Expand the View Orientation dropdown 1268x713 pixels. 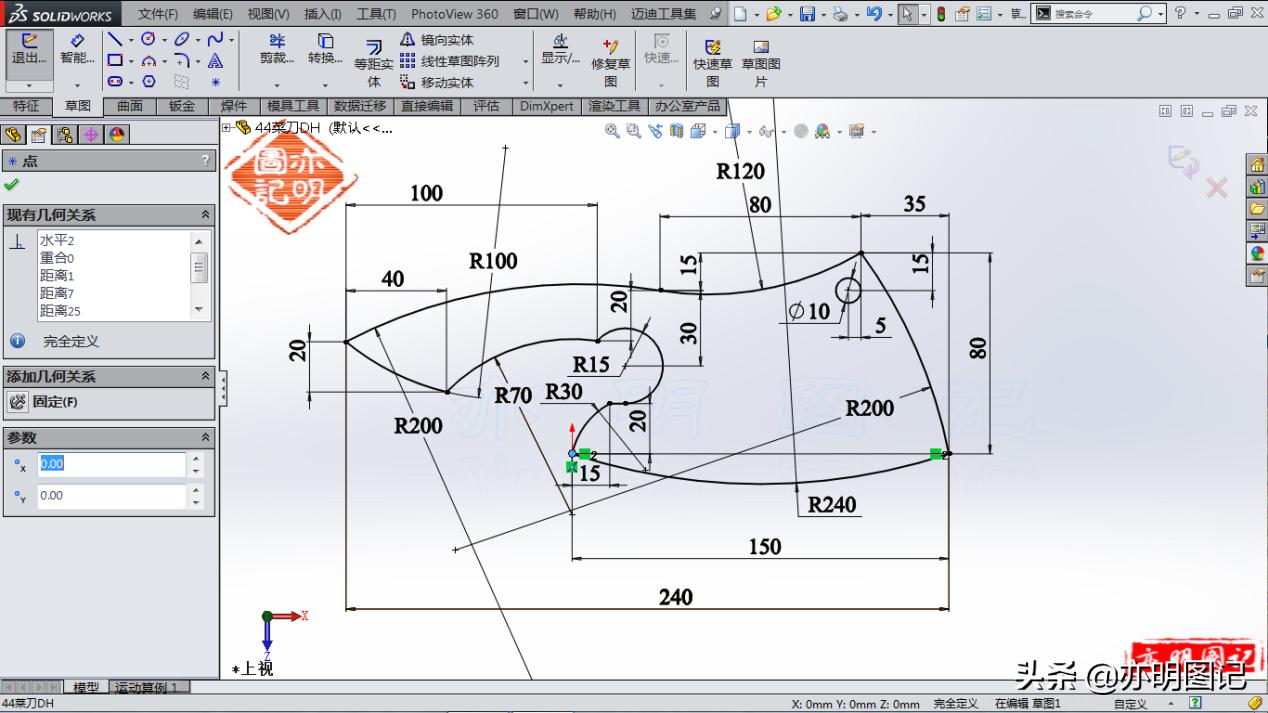pos(715,131)
